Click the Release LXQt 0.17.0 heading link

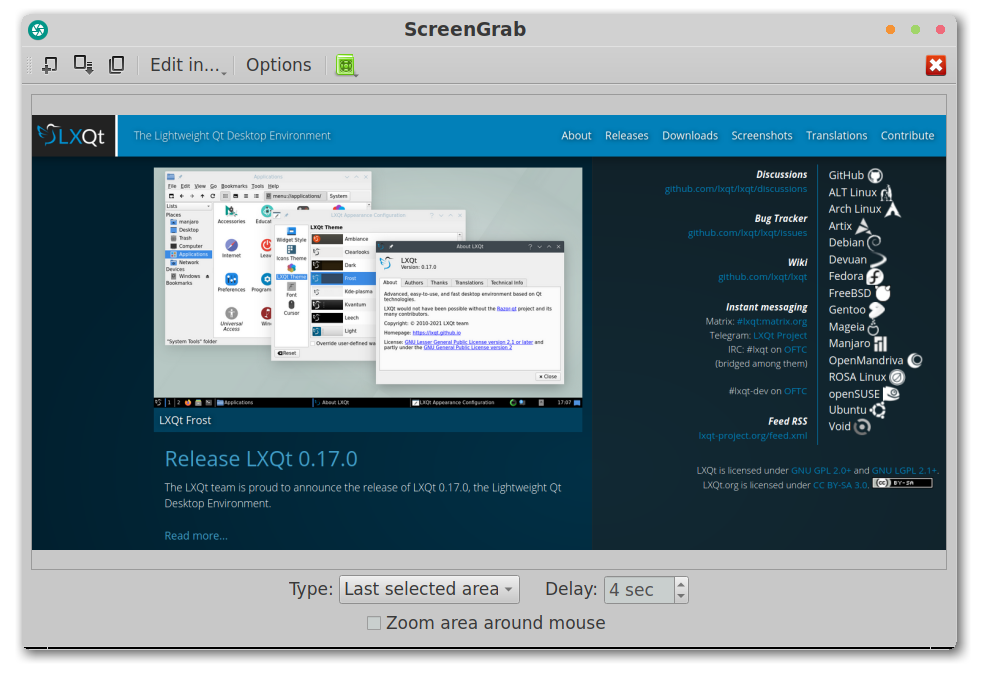pos(261,459)
